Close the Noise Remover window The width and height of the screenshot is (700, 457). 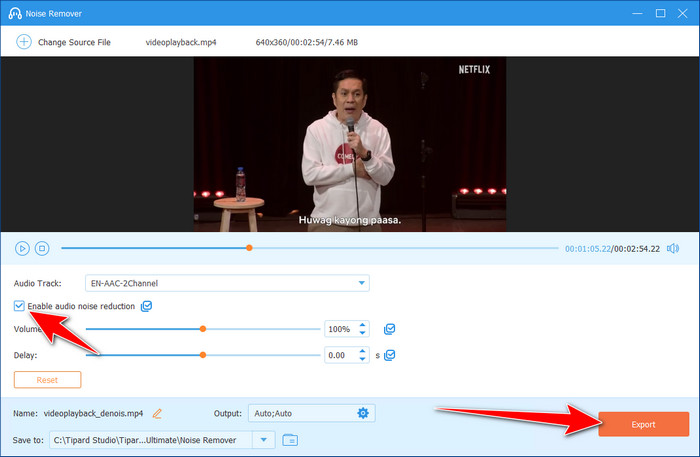pyautogui.click(x=683, y=13)
